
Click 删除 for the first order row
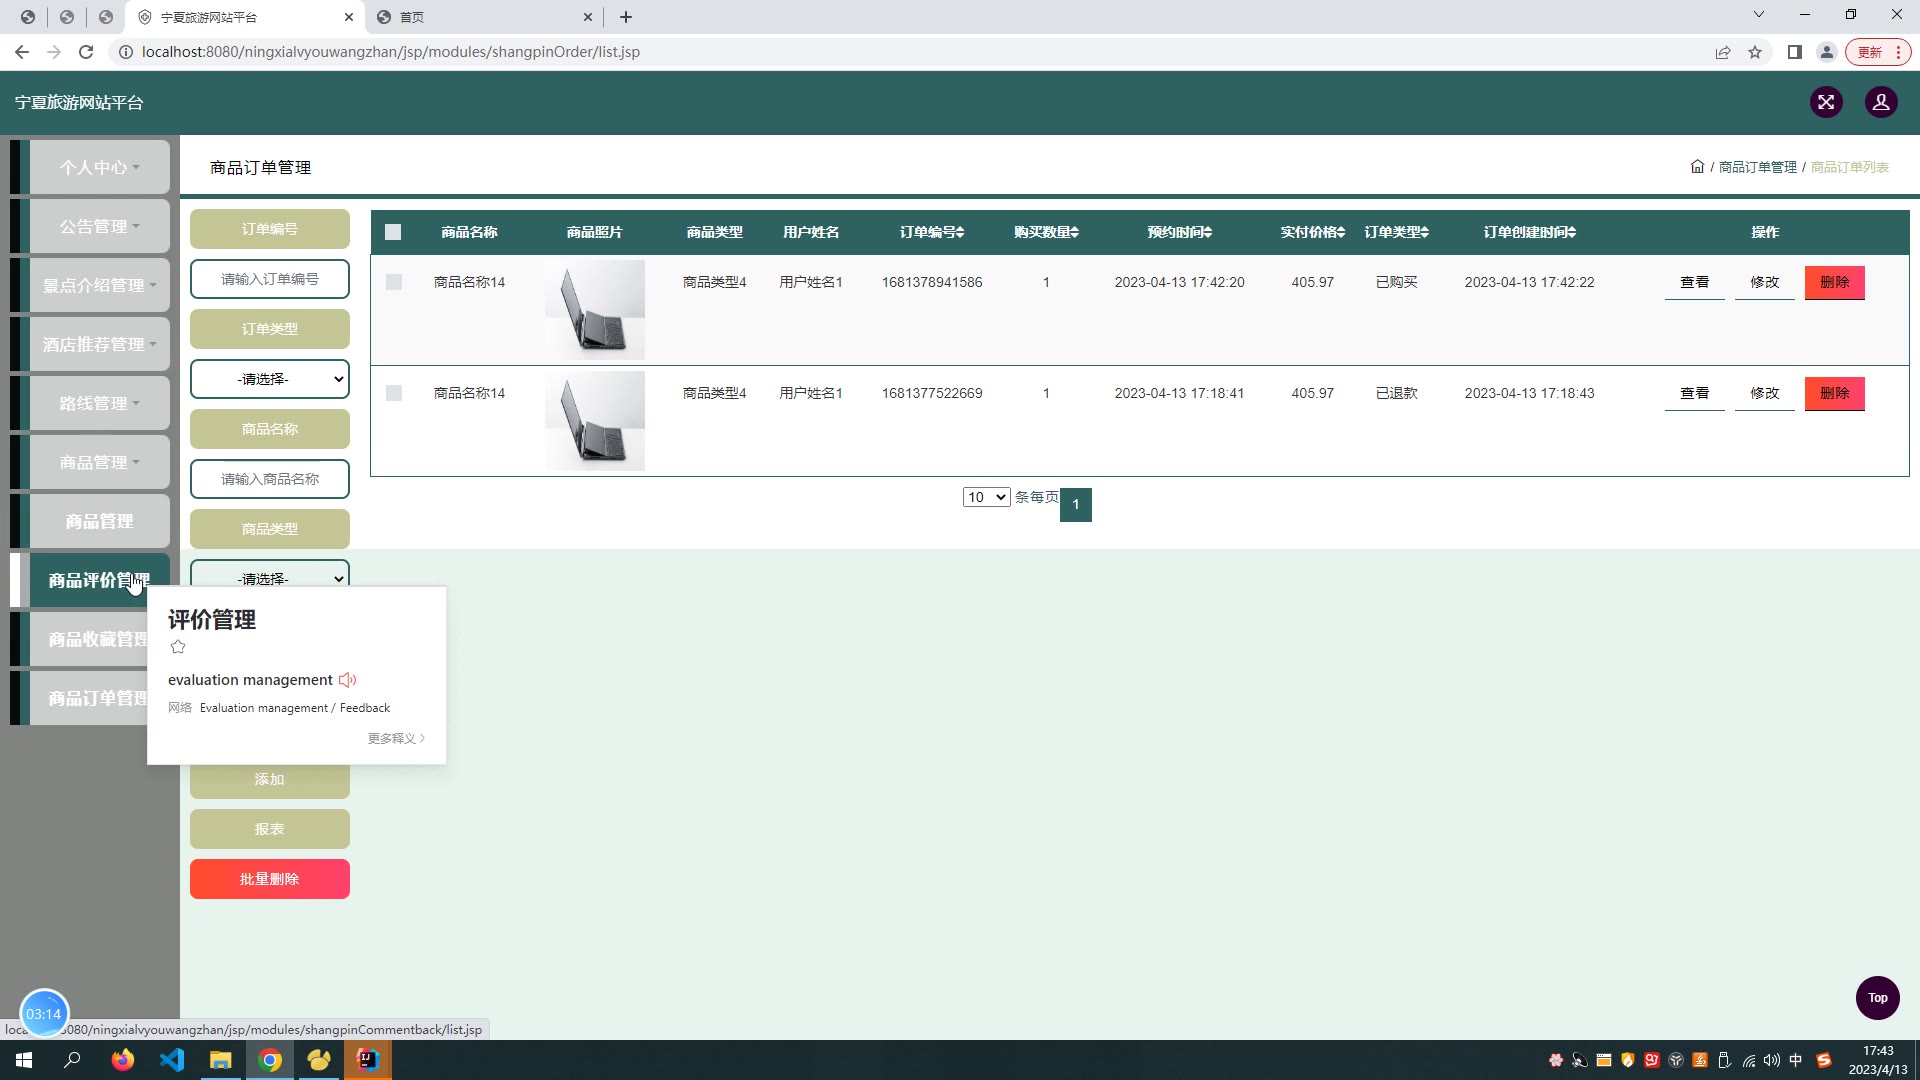pos(1834,282)
